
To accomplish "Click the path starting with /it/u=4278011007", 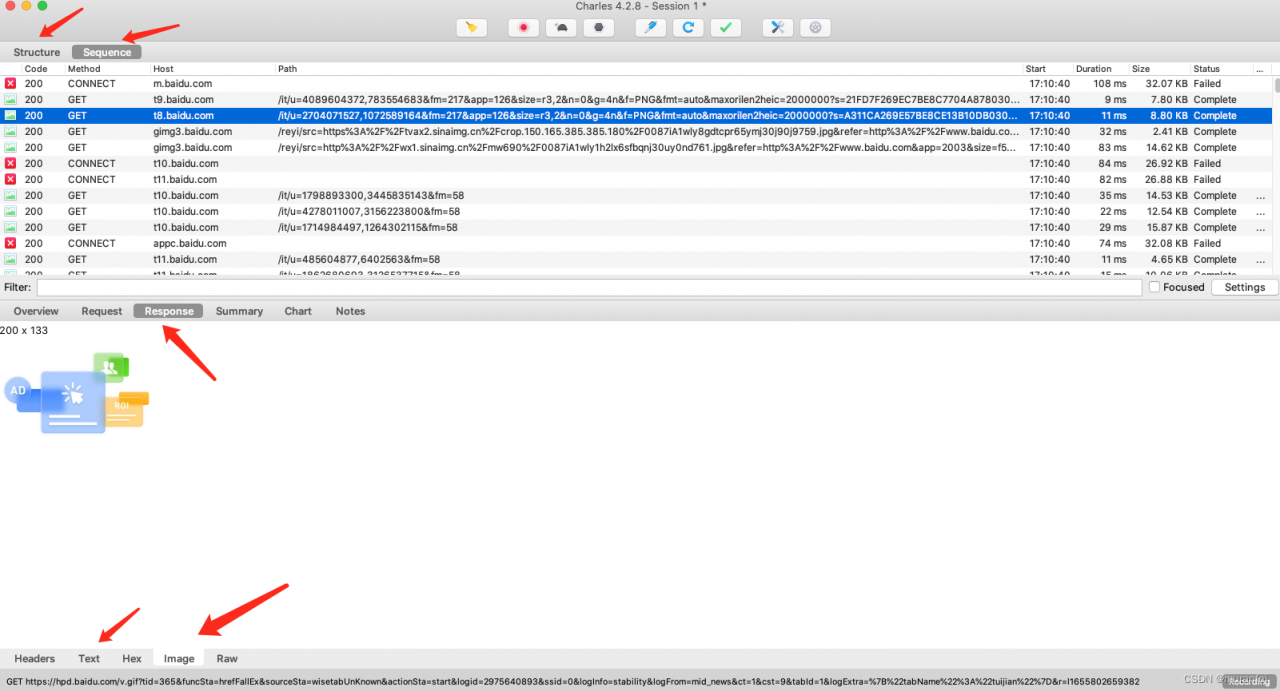I will tap(369, 212).
